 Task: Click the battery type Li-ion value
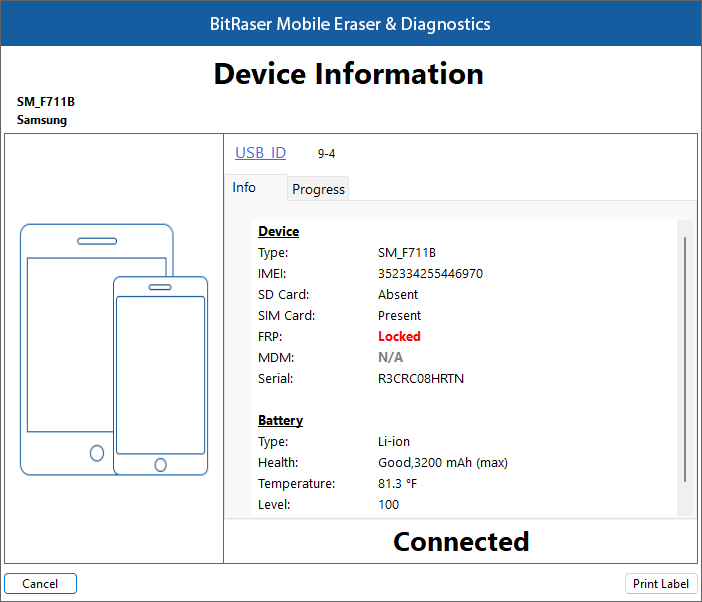point(394,442)
